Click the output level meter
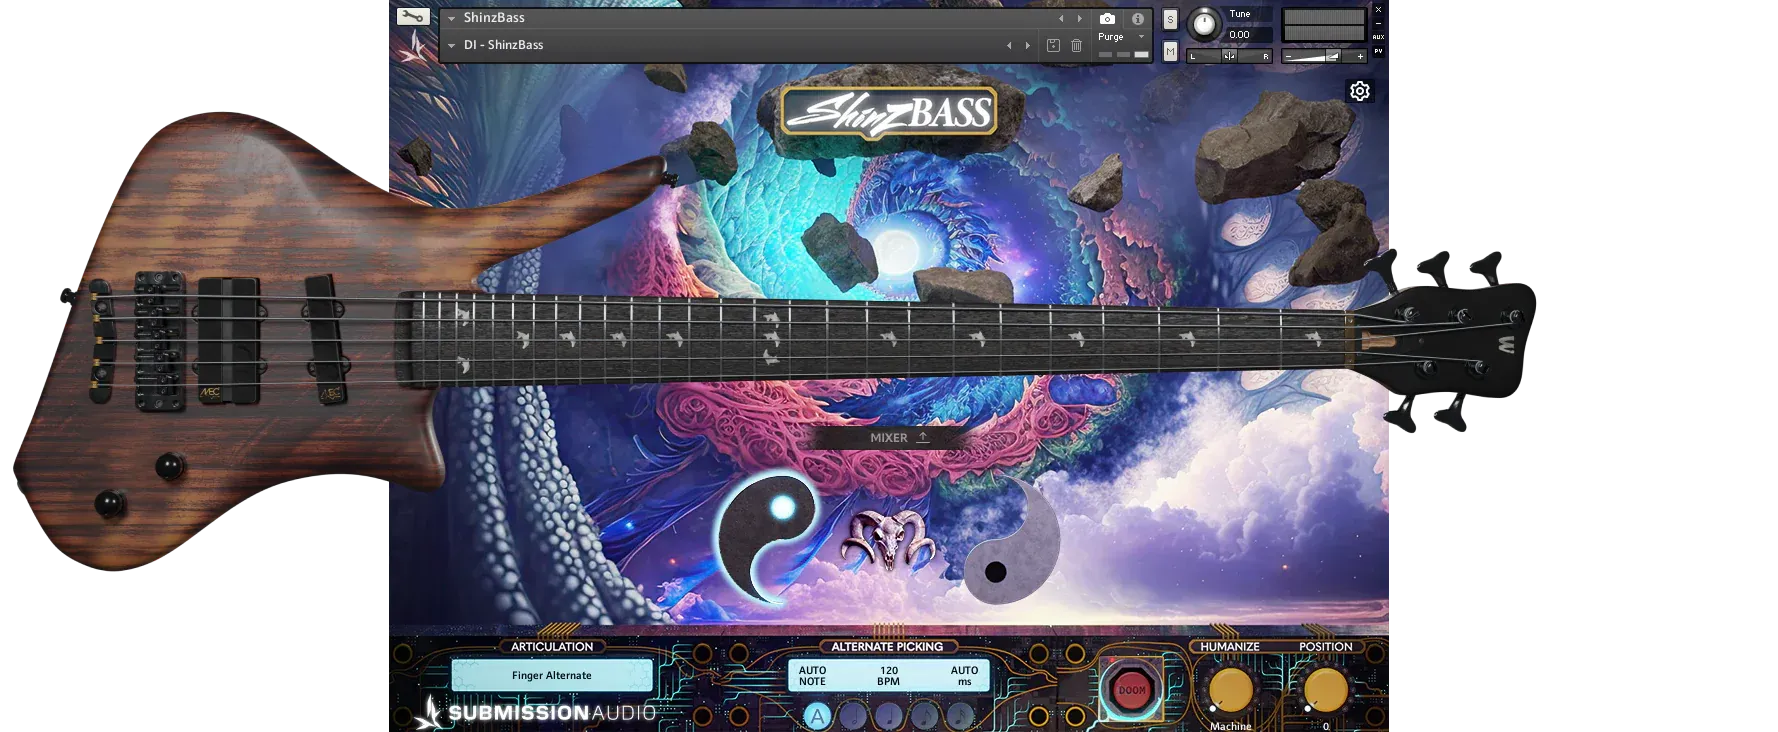The height and width of the screenshot is (732, 1778). (1324, 25)
